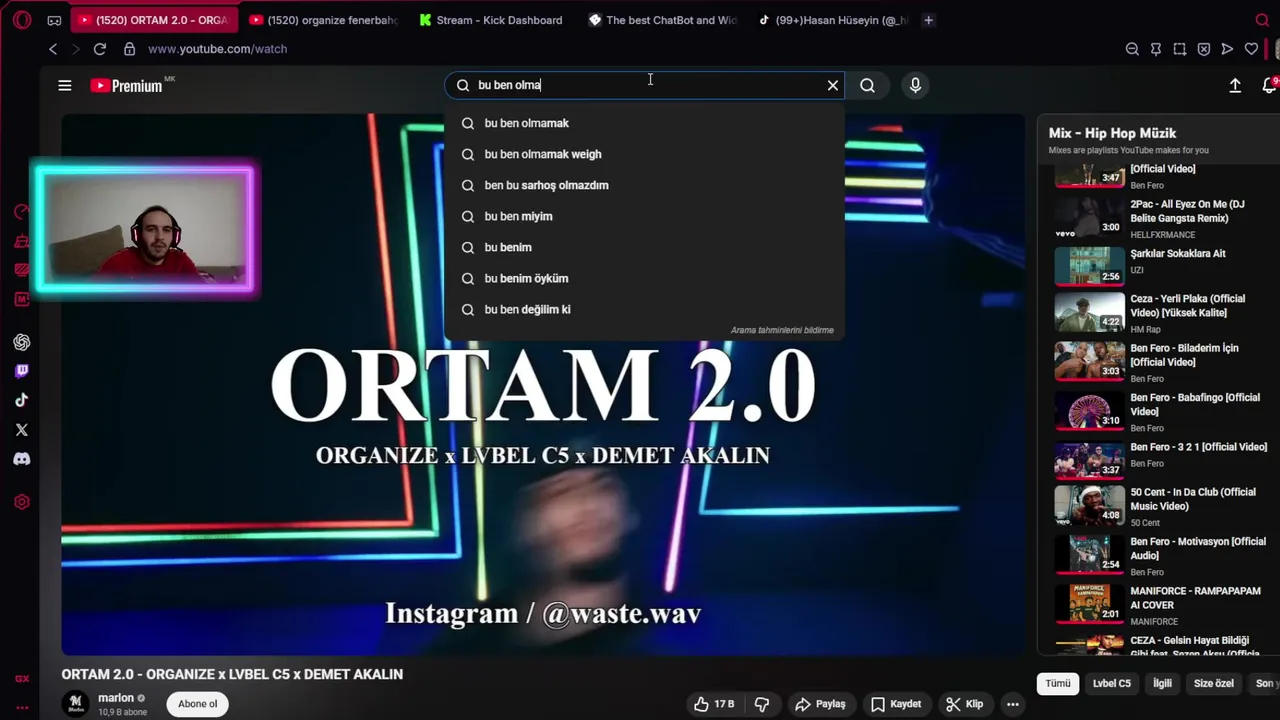
Task: Save the video via Kaydet
Action: (896, 704)
